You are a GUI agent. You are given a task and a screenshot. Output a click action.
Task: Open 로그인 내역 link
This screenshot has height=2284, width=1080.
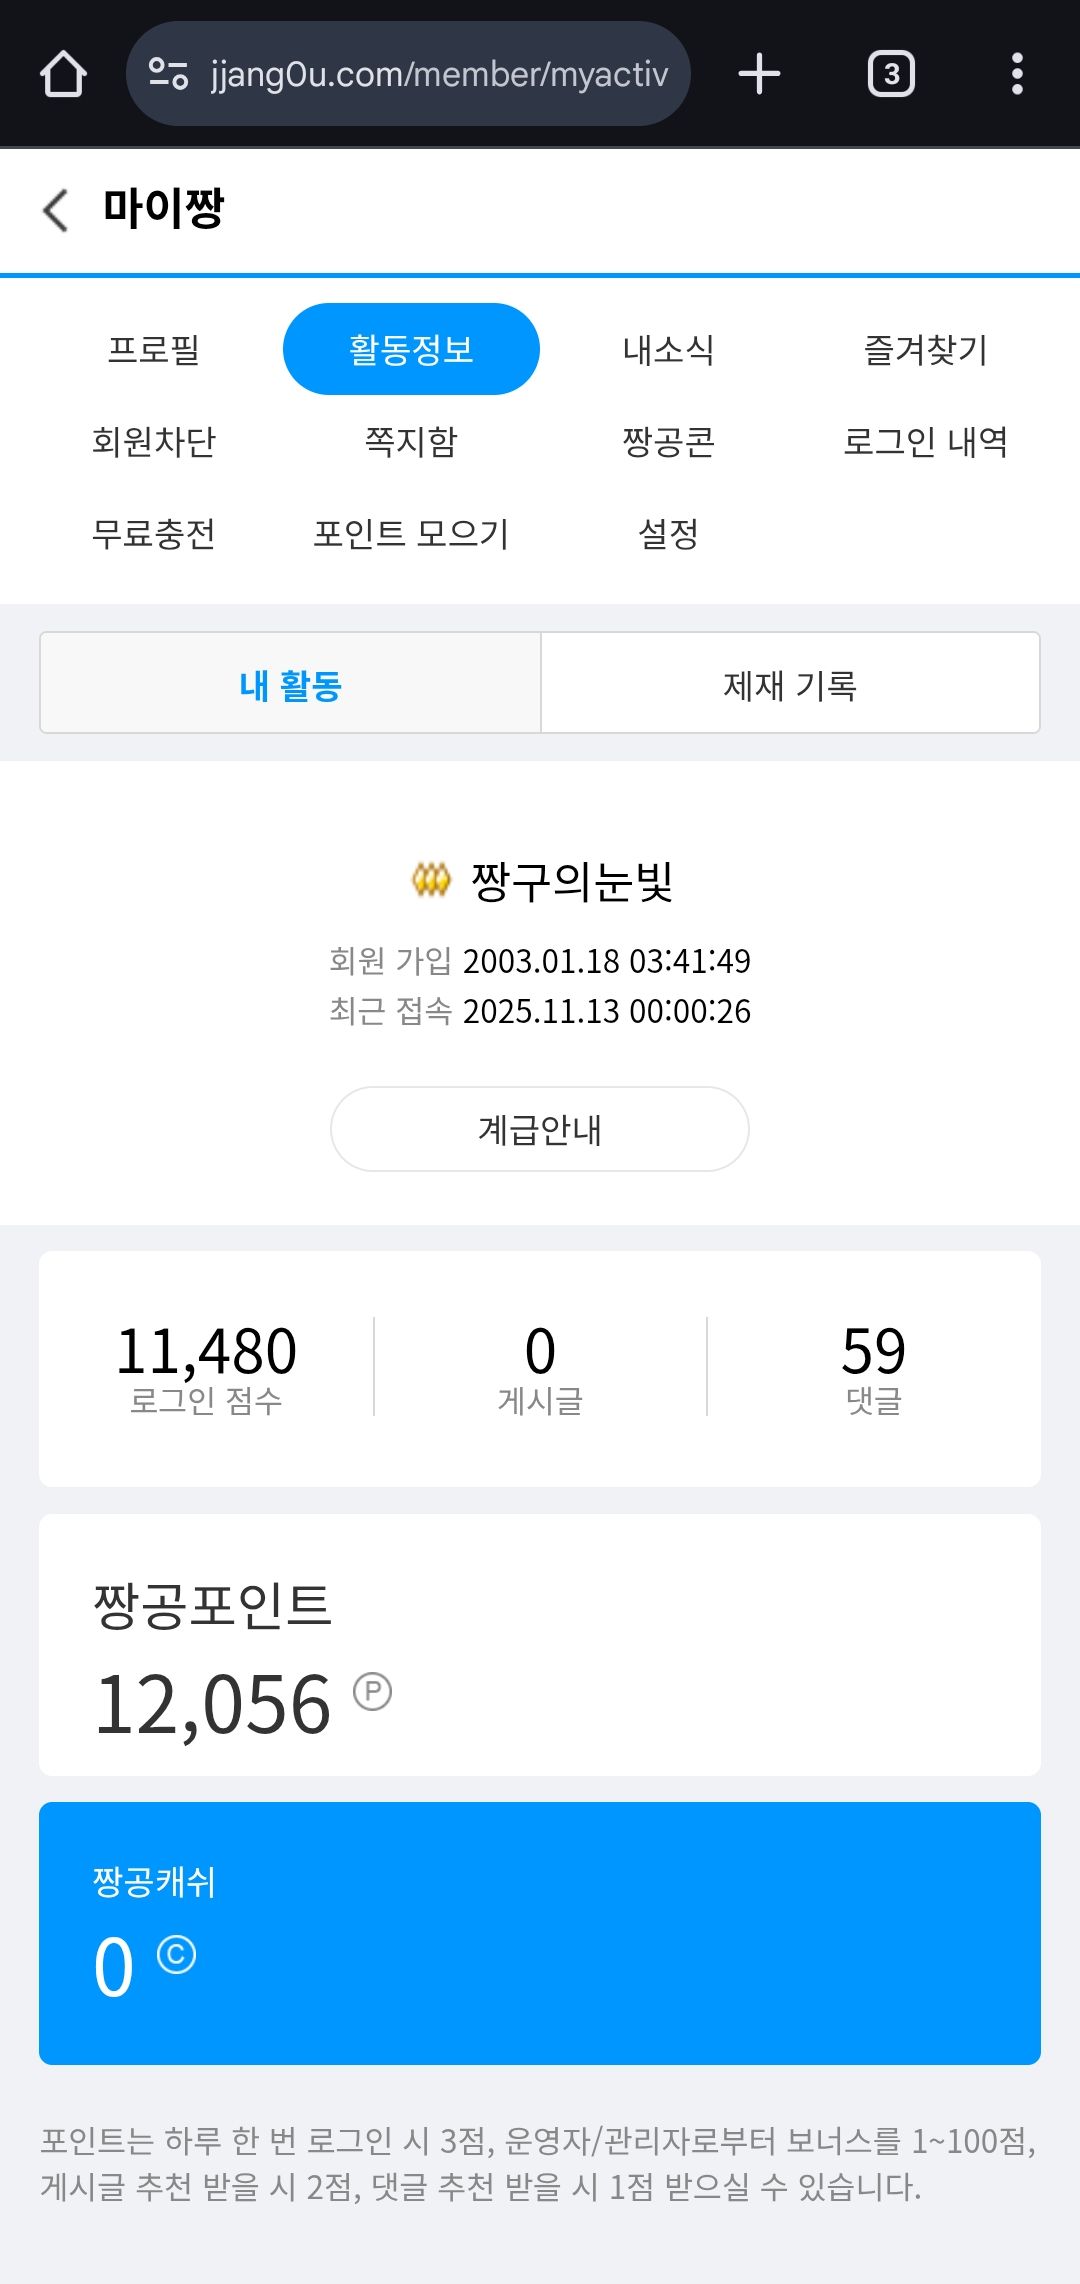pyautogui.click(x=925, y=442)
